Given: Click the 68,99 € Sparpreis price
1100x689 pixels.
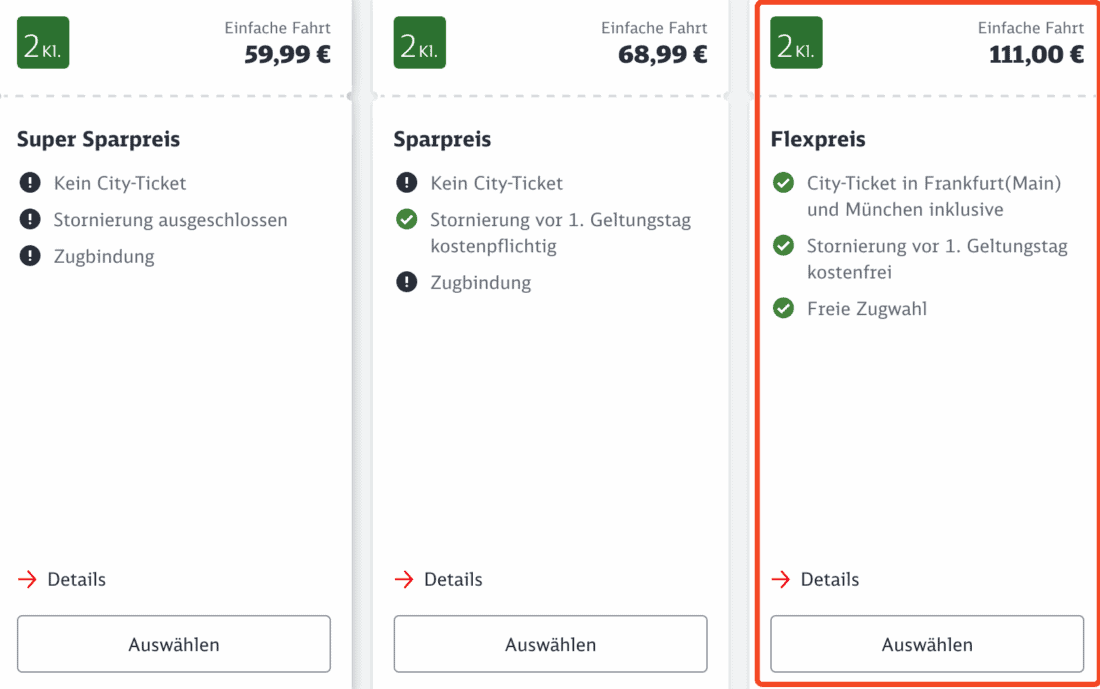Looking at the screenshot, I should click(662, 55).
